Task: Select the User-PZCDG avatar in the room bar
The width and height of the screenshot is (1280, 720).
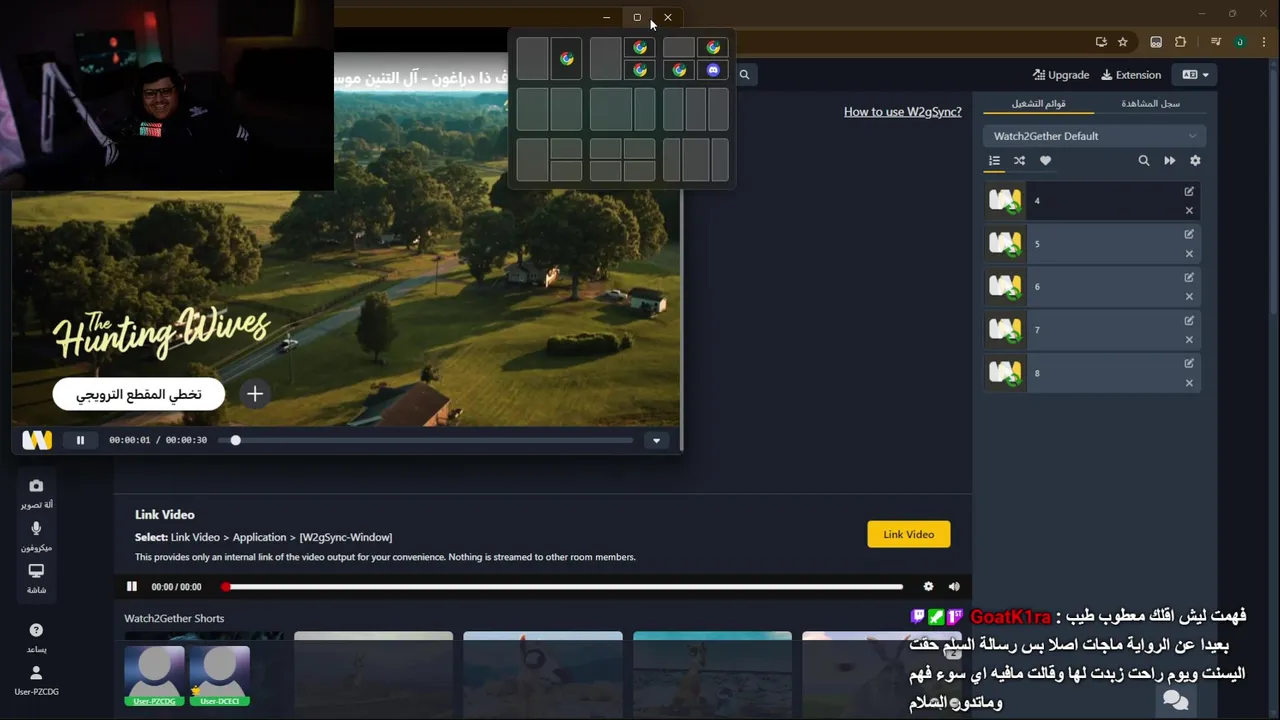Action: coord(154,676)
